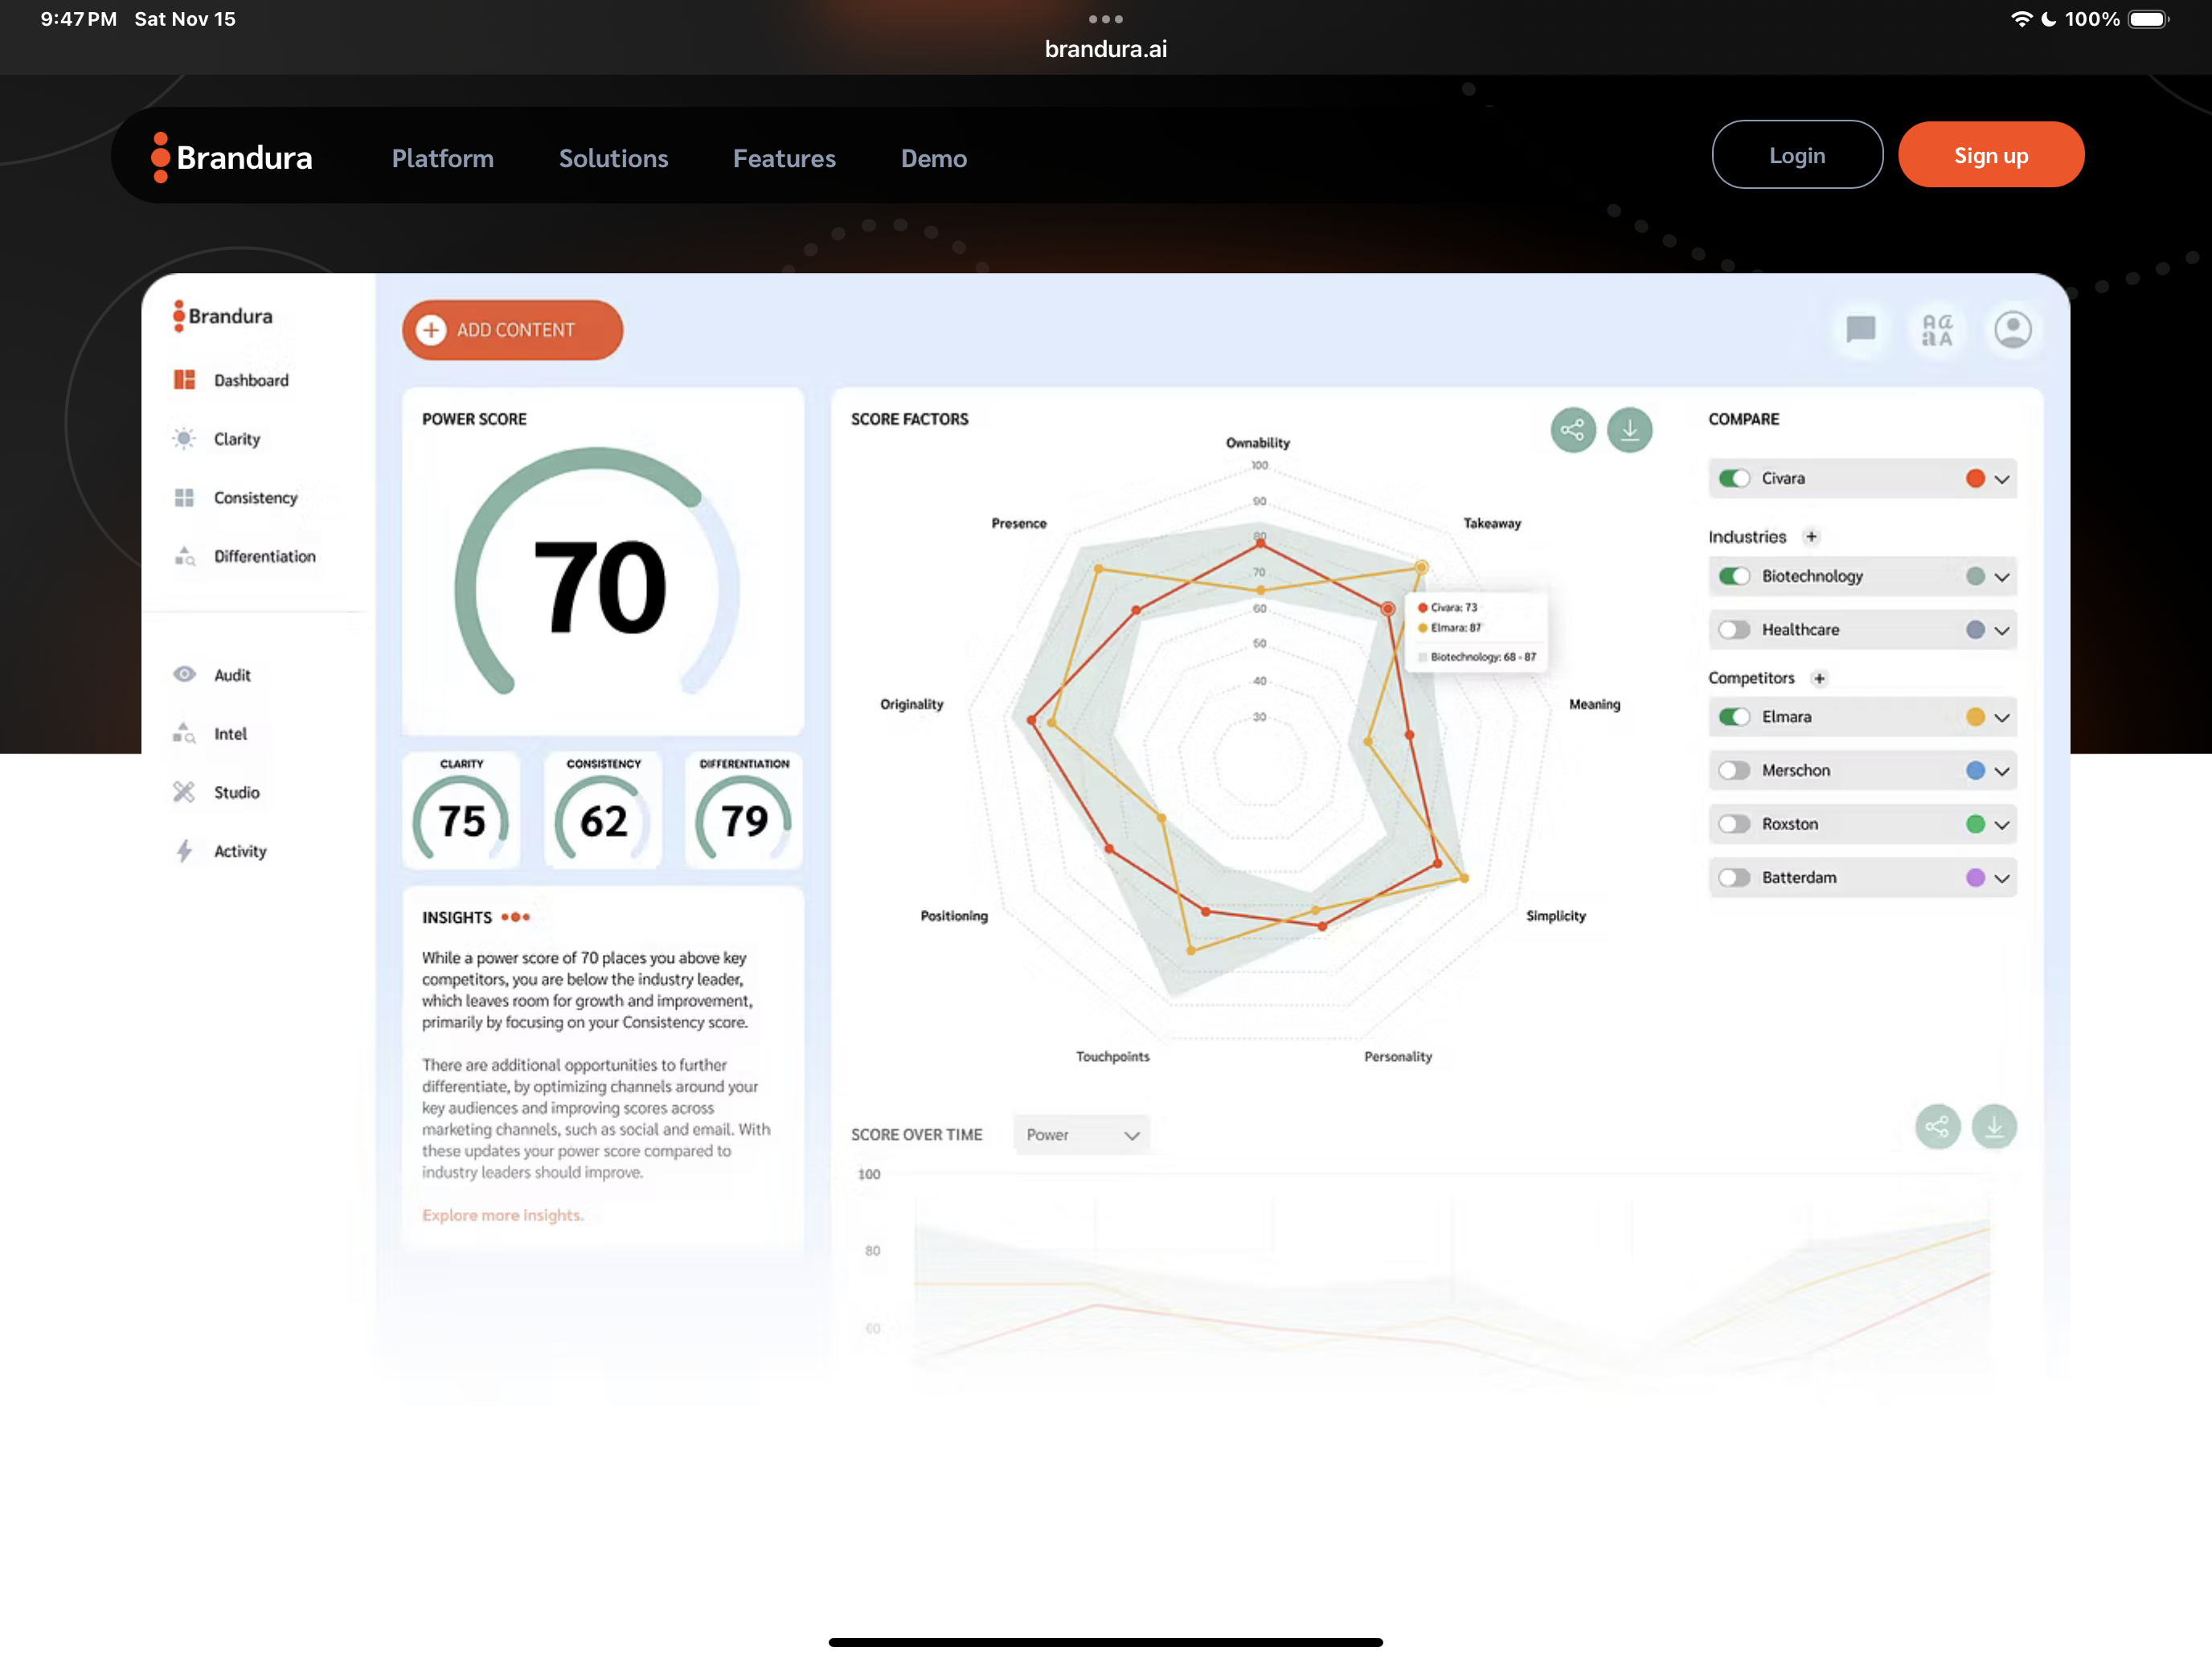The width and height of the screenshot is (2212, 1659).
Task: Download the Score Factors chart
Action: [1629, 430]
